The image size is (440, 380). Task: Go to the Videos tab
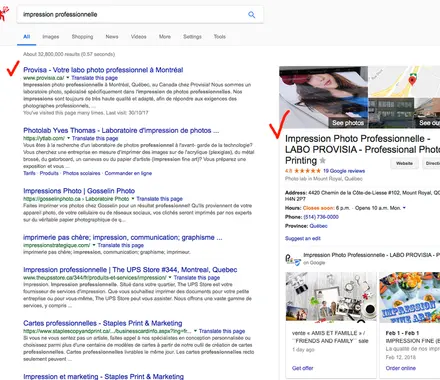point(138,37)
